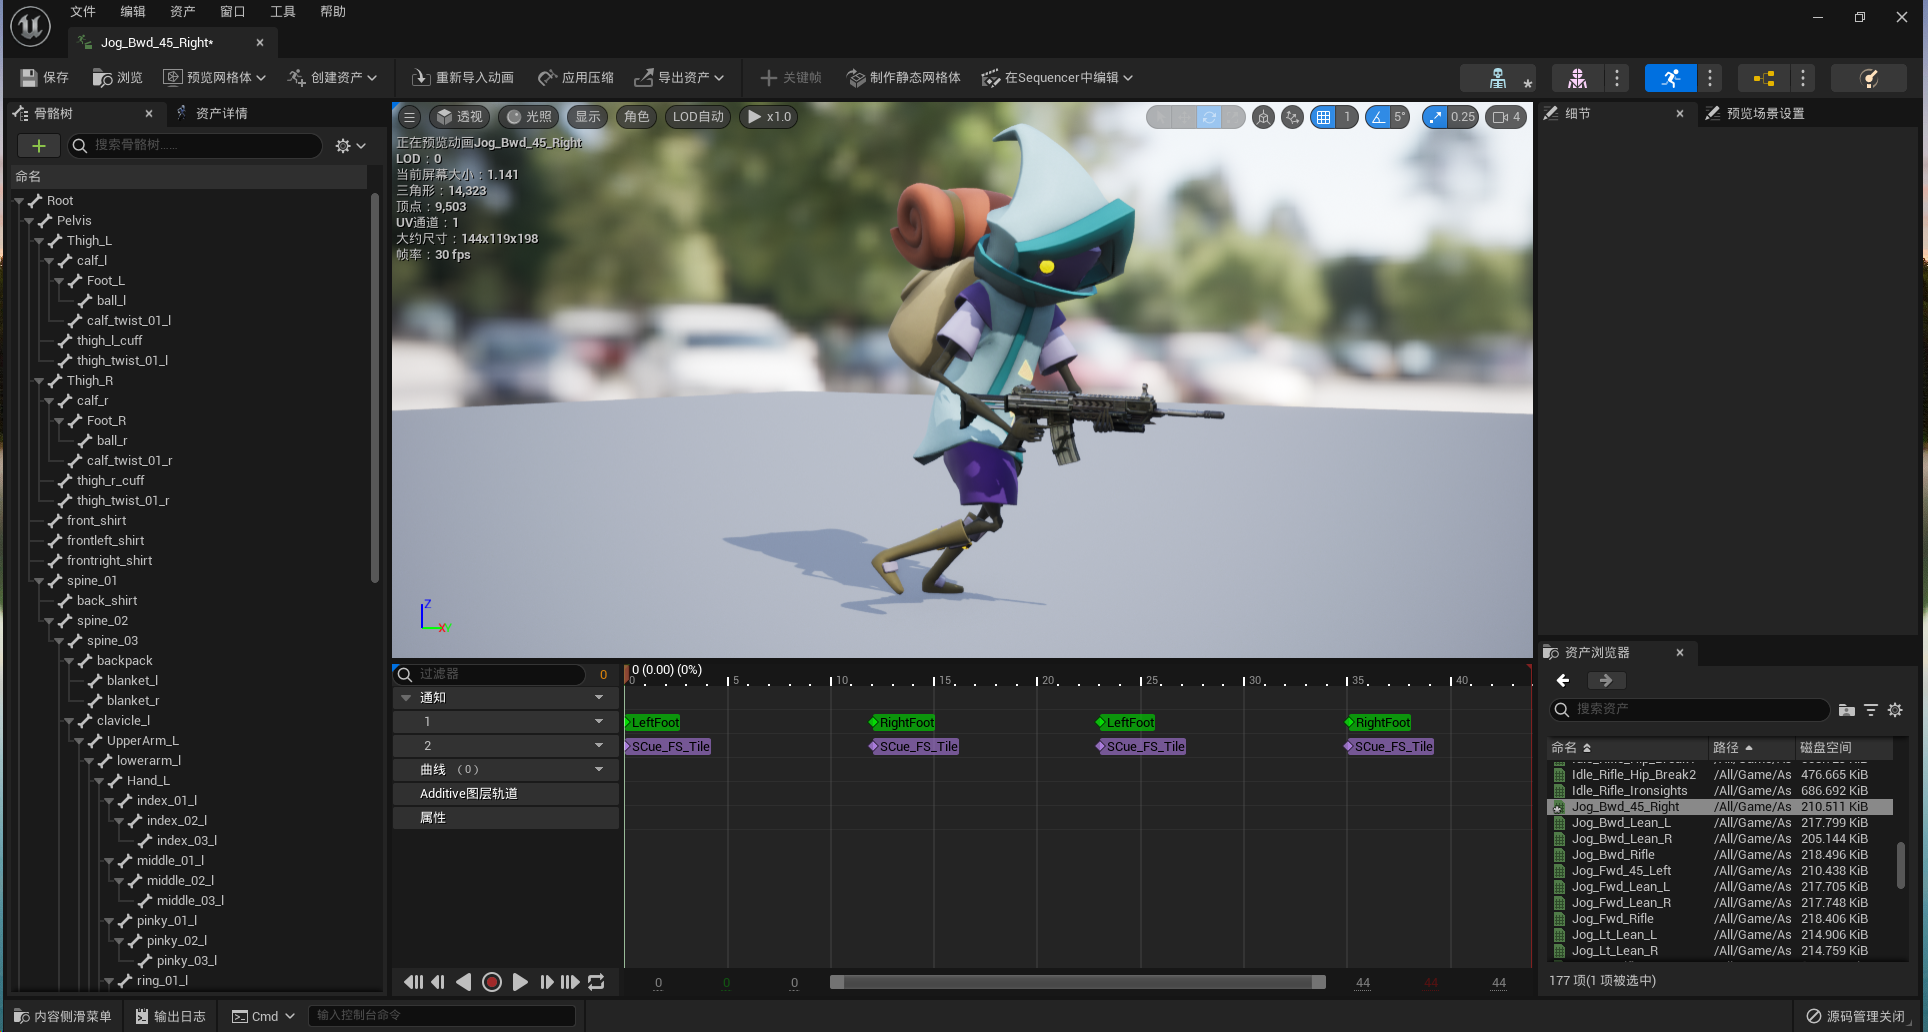Open Cmd console type dropdown
The image size is (1928, 1032).
pos(264,1016)
